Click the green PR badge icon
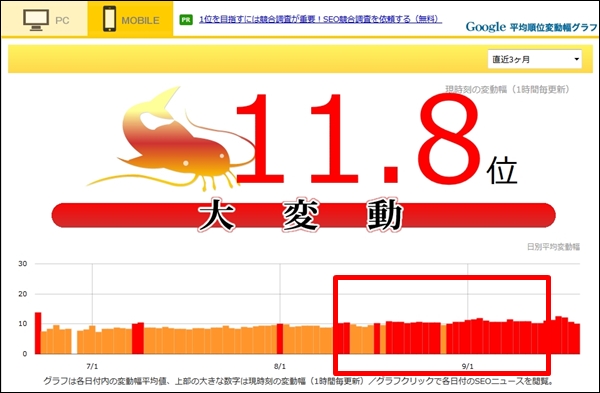600x393 pixels. click(x=186, y=20)
